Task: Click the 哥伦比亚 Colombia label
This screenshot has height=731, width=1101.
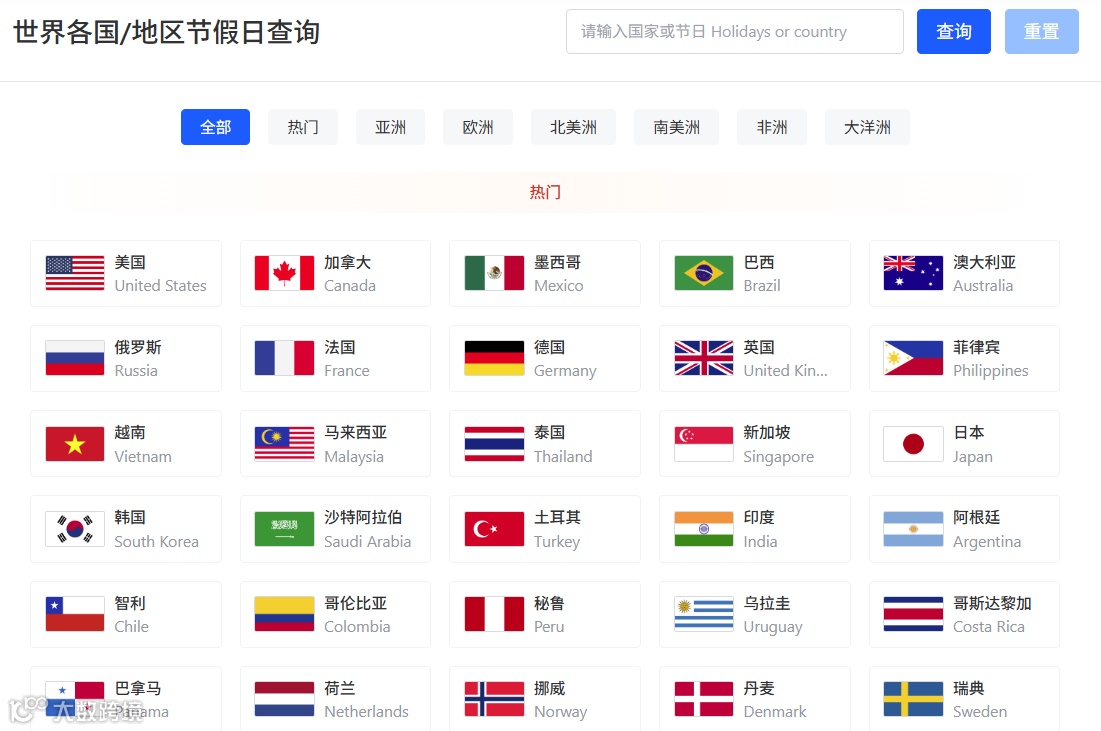Action: (x=357, y=614)
